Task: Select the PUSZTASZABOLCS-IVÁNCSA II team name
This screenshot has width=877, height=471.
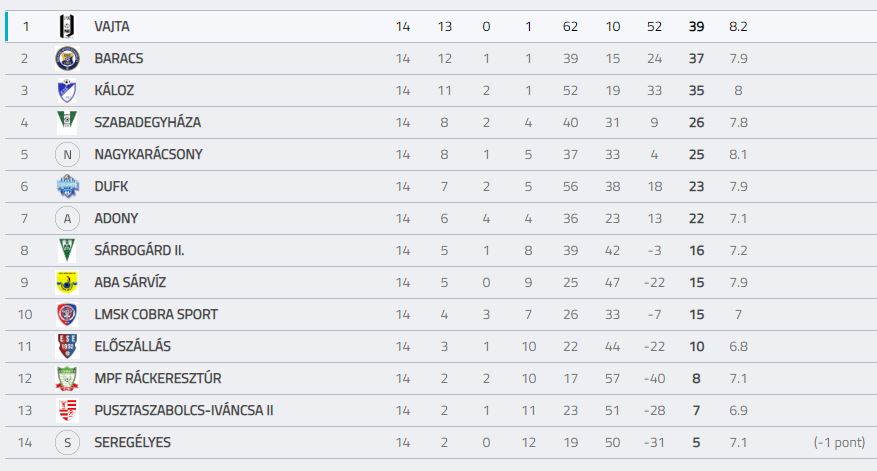Action: click(184, 410)
